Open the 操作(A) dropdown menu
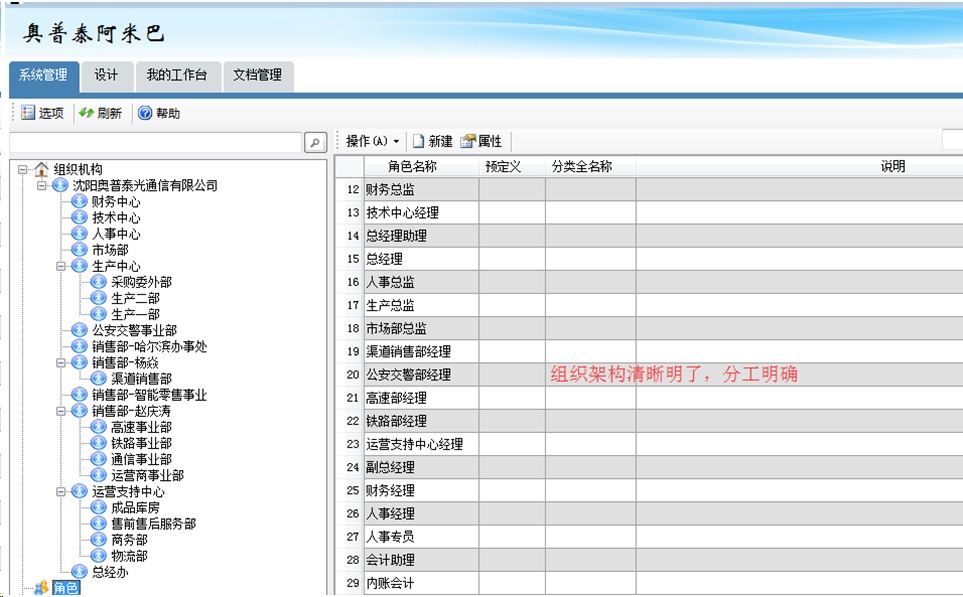963x597 pixels. (x=372, y=141)
